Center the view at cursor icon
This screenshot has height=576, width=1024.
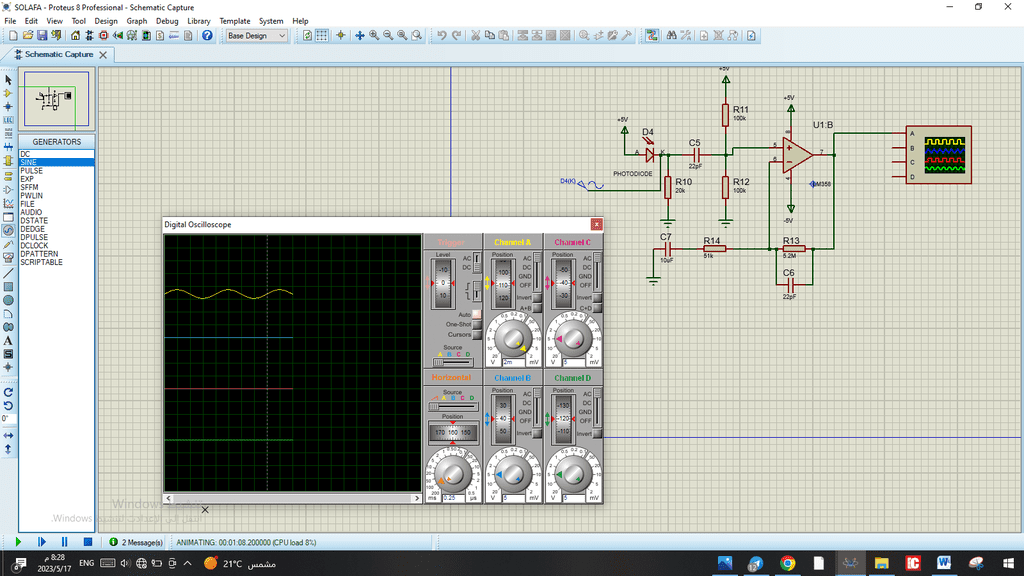(x=360, y=36)
